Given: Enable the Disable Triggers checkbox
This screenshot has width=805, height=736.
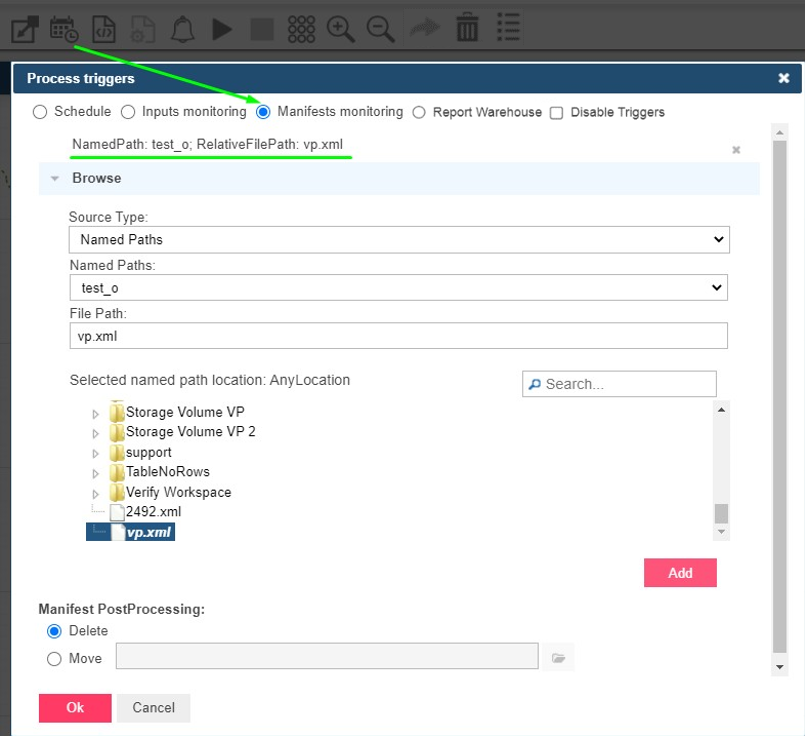Looking at the screenshot, I should tap(556, 112).
